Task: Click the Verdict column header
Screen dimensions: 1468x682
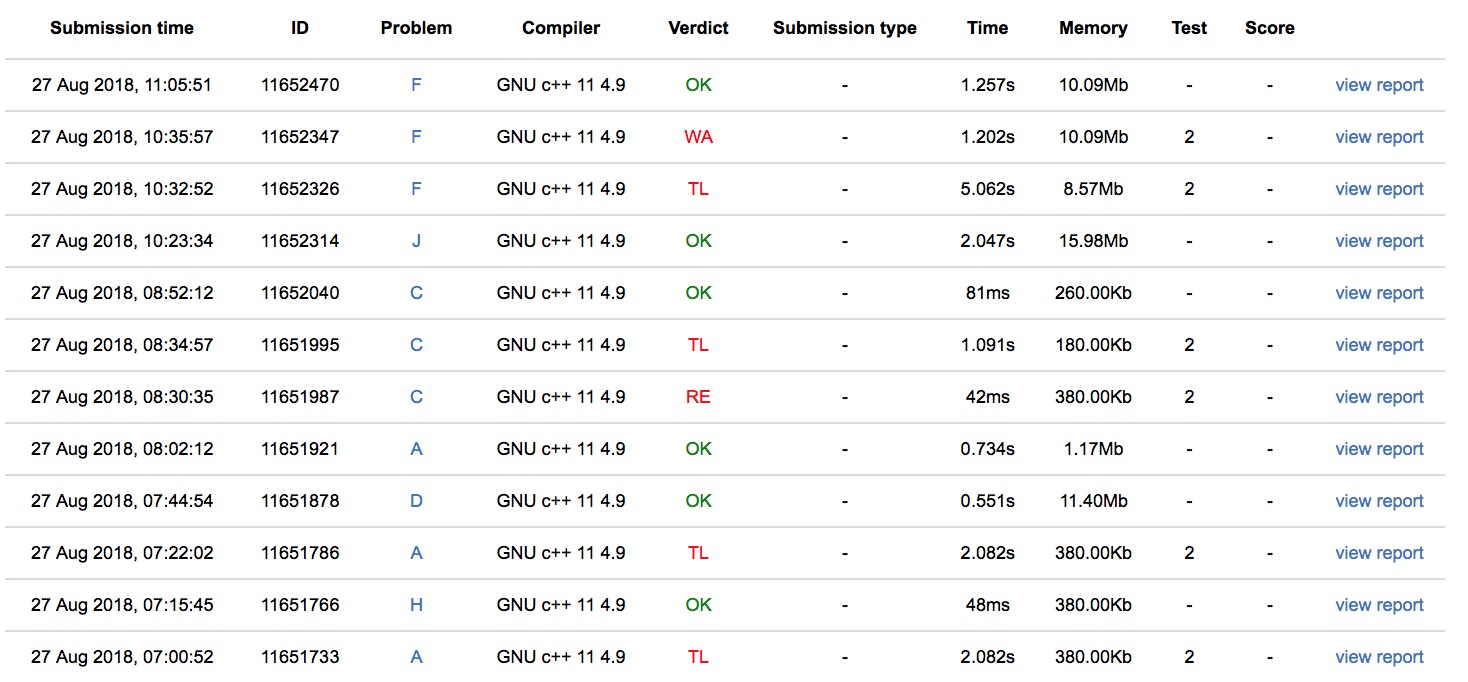Action: [x=698, y=28]
